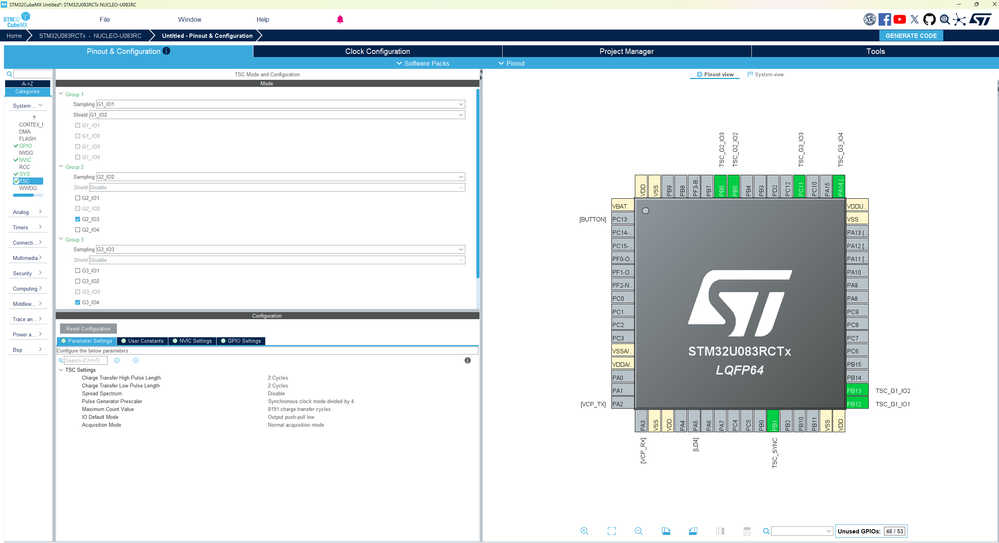Click the parameter search input field
The width and height of the screenshot is (999, 543).
[85, 361]
